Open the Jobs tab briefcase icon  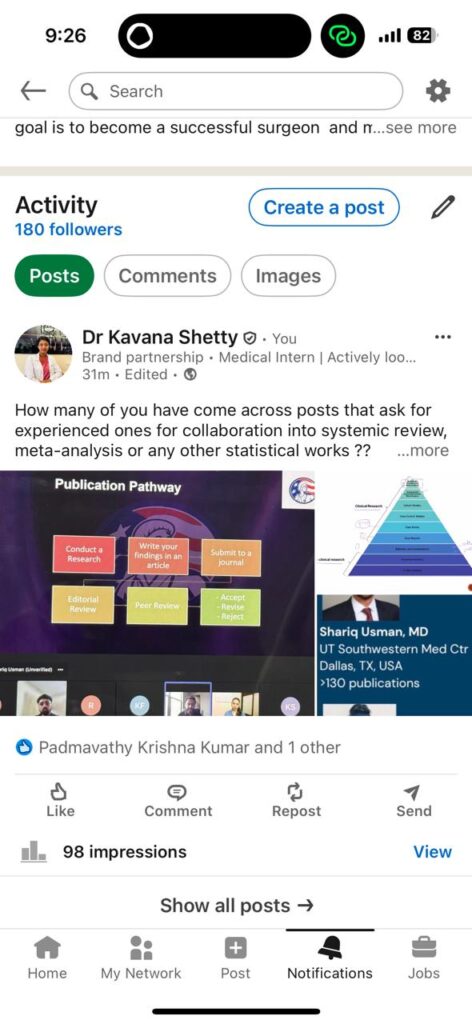(424, 946)
